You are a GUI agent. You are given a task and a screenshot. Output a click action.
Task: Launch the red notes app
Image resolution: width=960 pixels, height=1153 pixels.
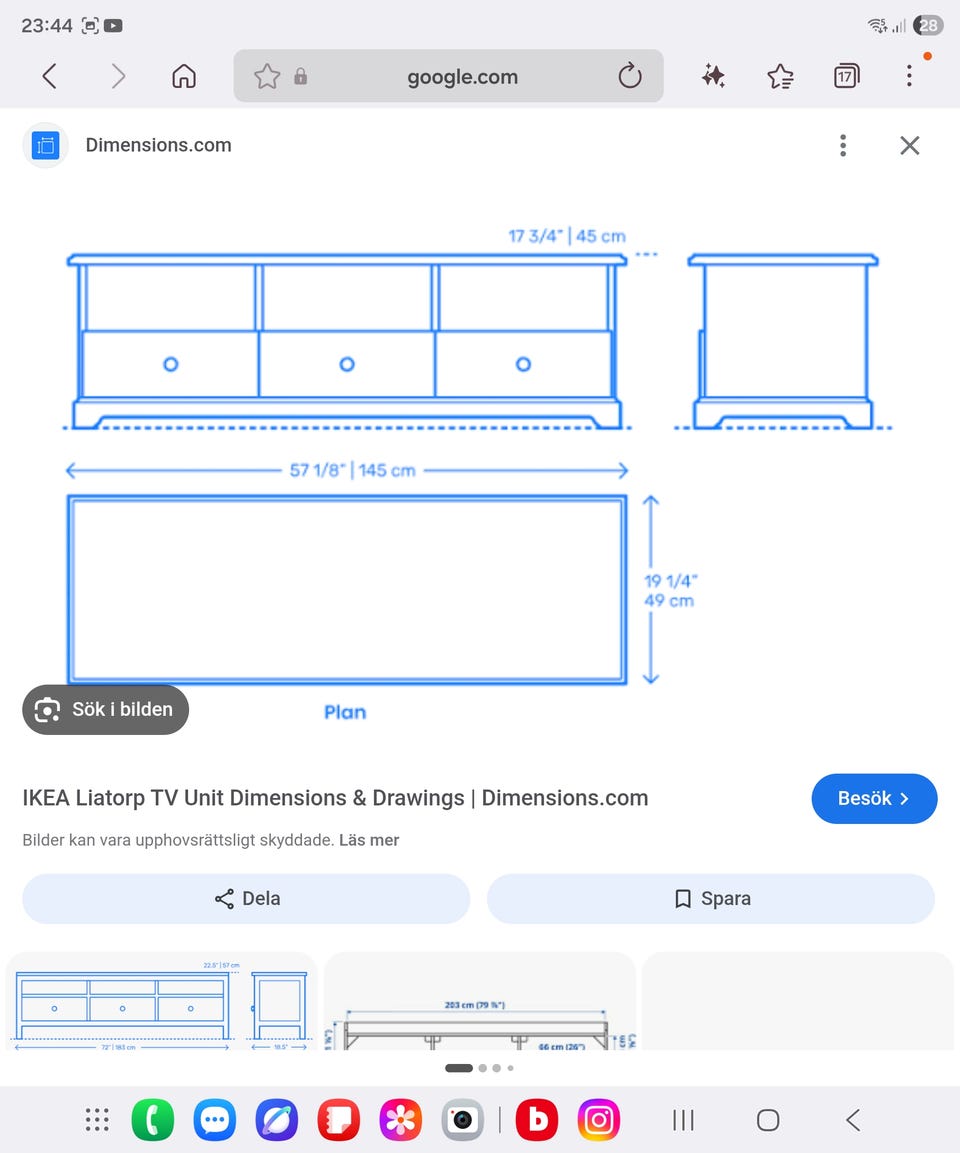click(338, 1120)
